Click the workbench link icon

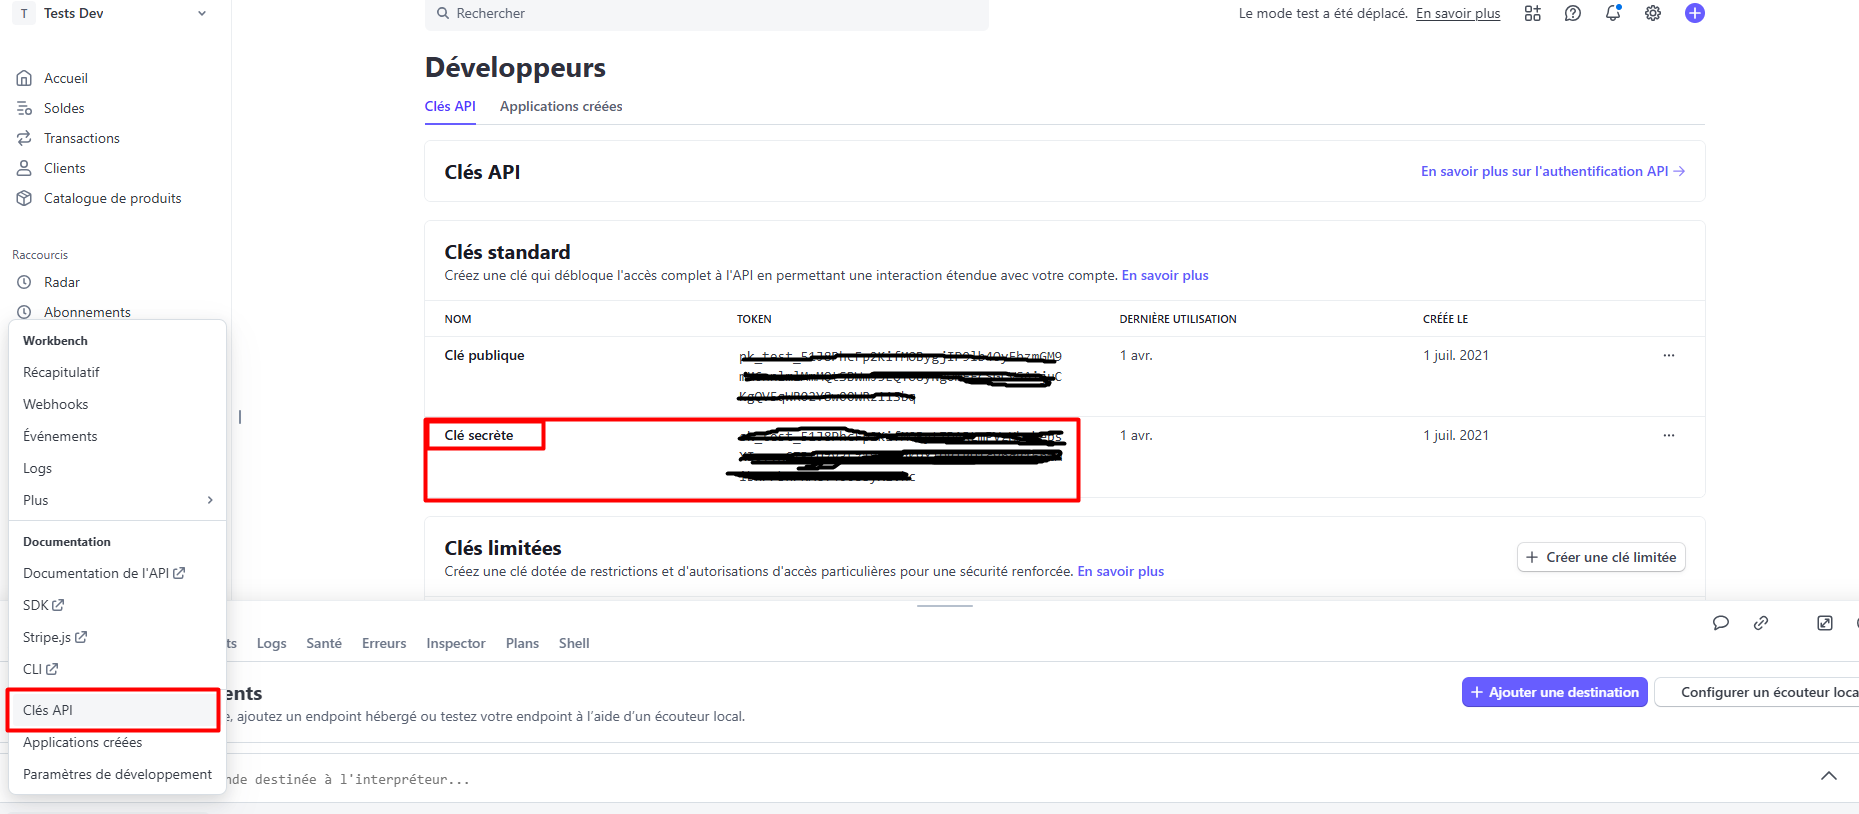click(x=1760, y=622)
